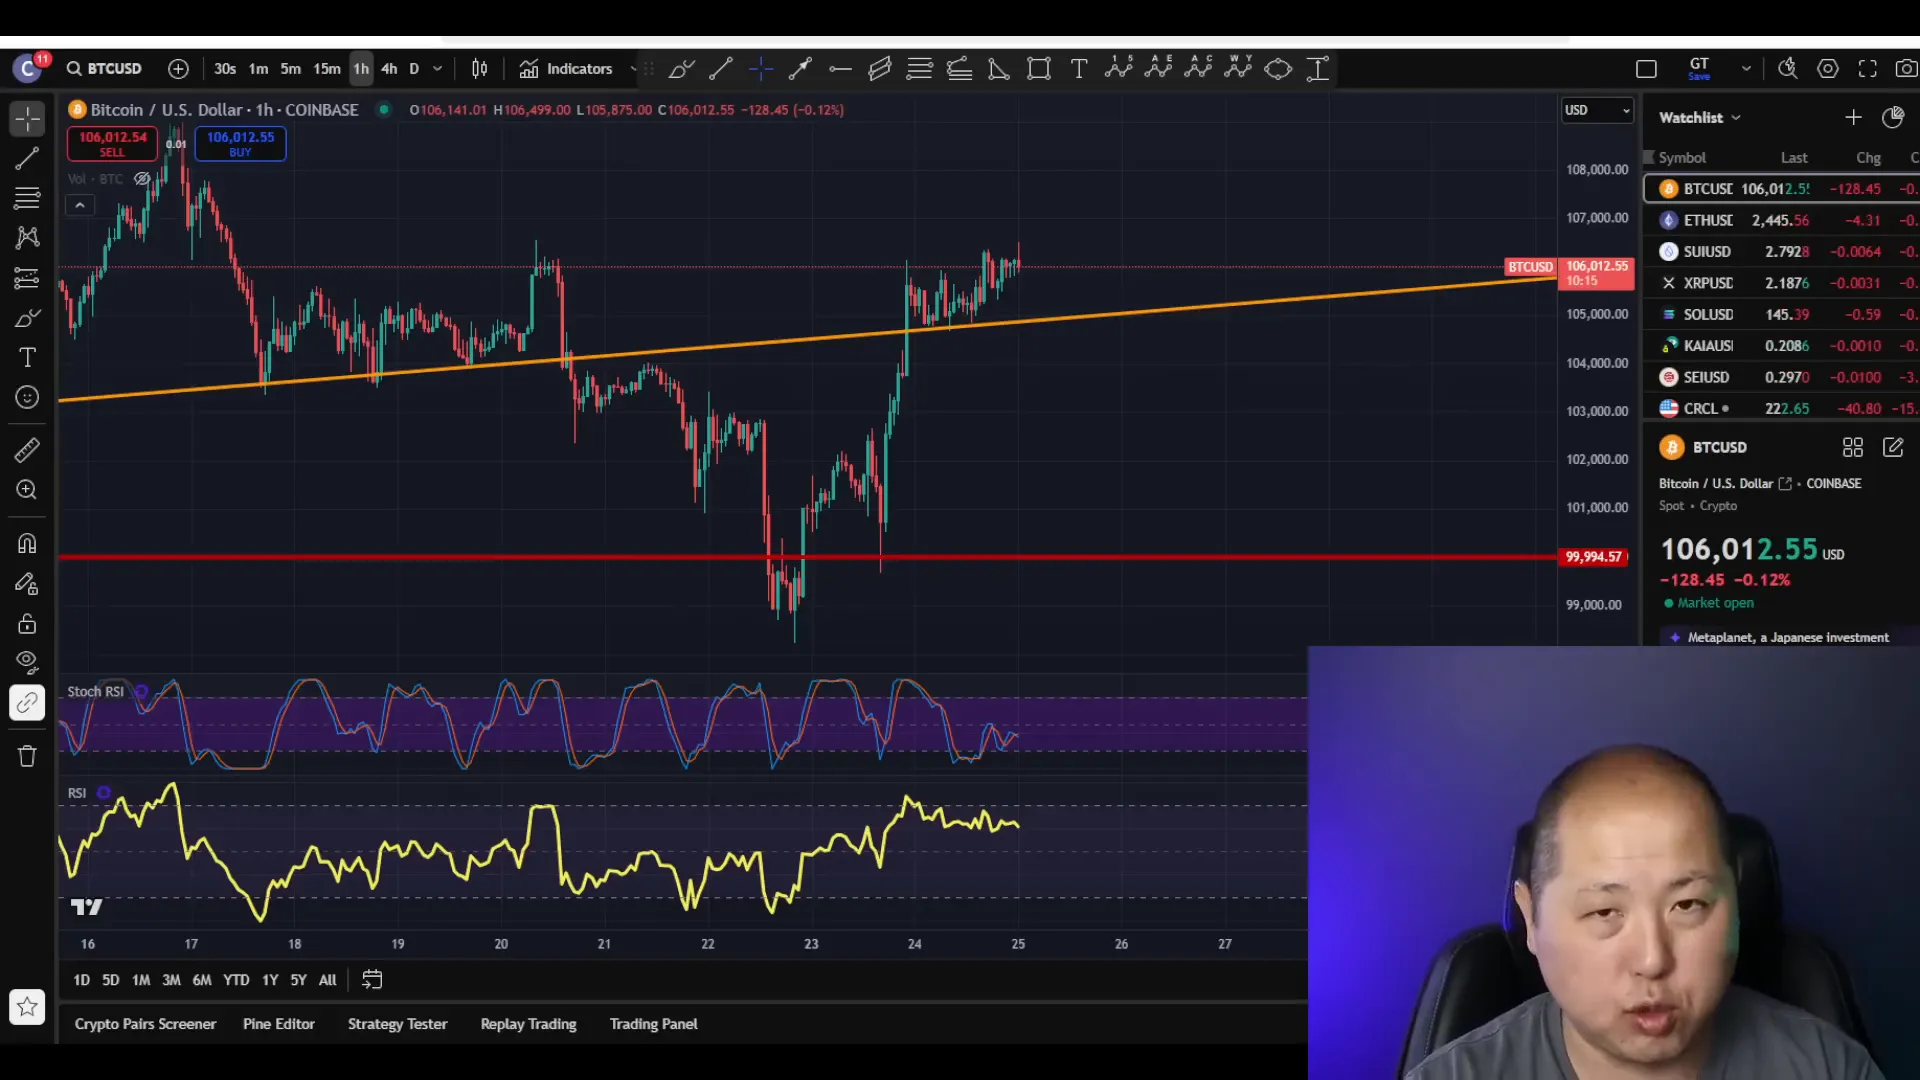Switch chart to 1h timeframe
The image size is (1920, 1080).
[x=361, y=69]
